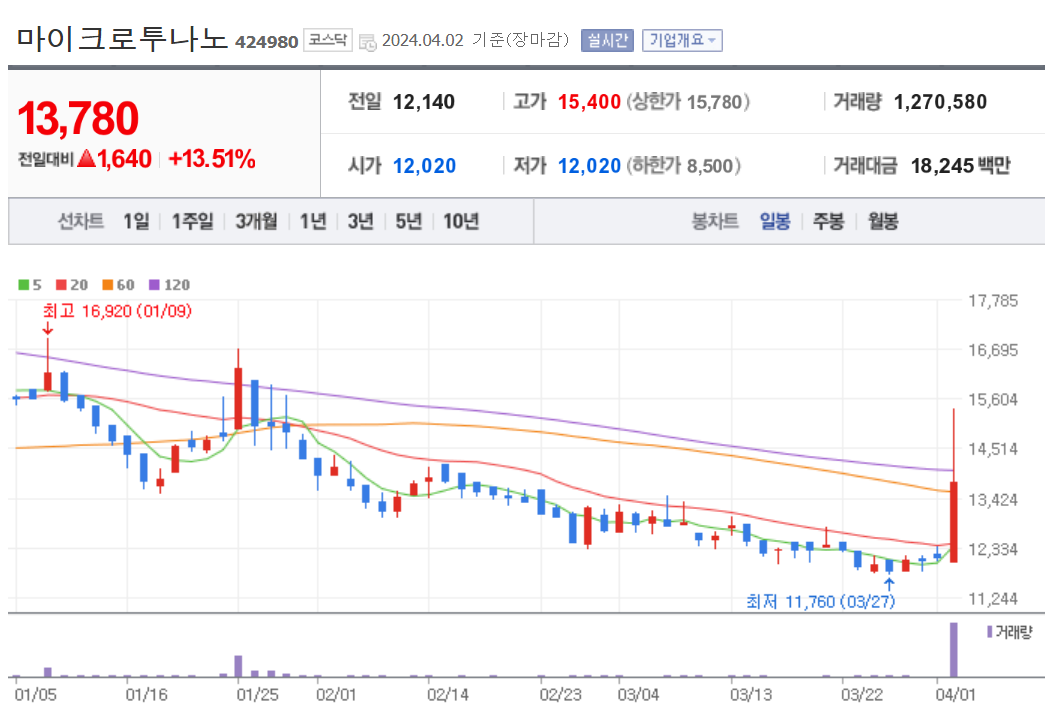The width and height of the screenshot is (1045, 719).
Task: Click the 거래량 value 1,270,580
Action: [x=940, y=102]
